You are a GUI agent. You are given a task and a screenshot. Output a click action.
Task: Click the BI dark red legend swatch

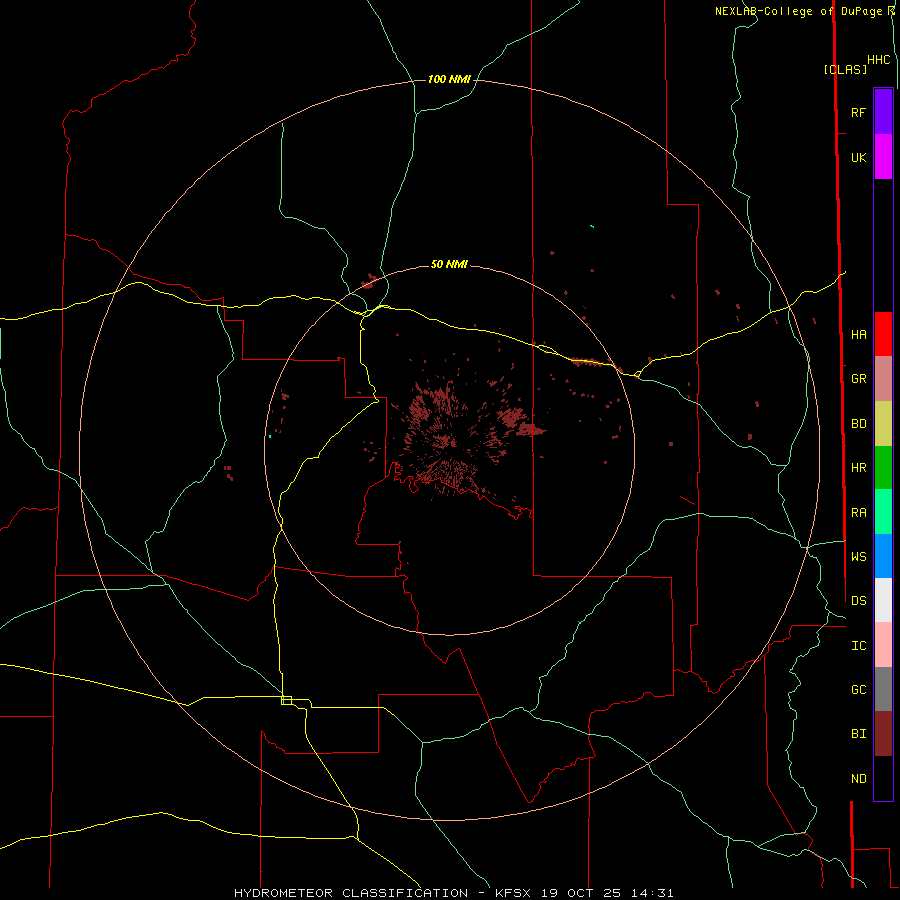[x=883, y=734]
